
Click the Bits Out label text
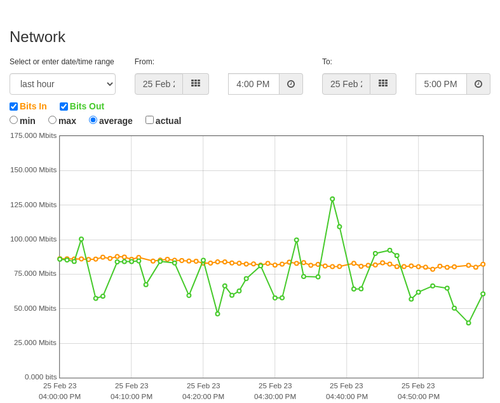(87, 106)
